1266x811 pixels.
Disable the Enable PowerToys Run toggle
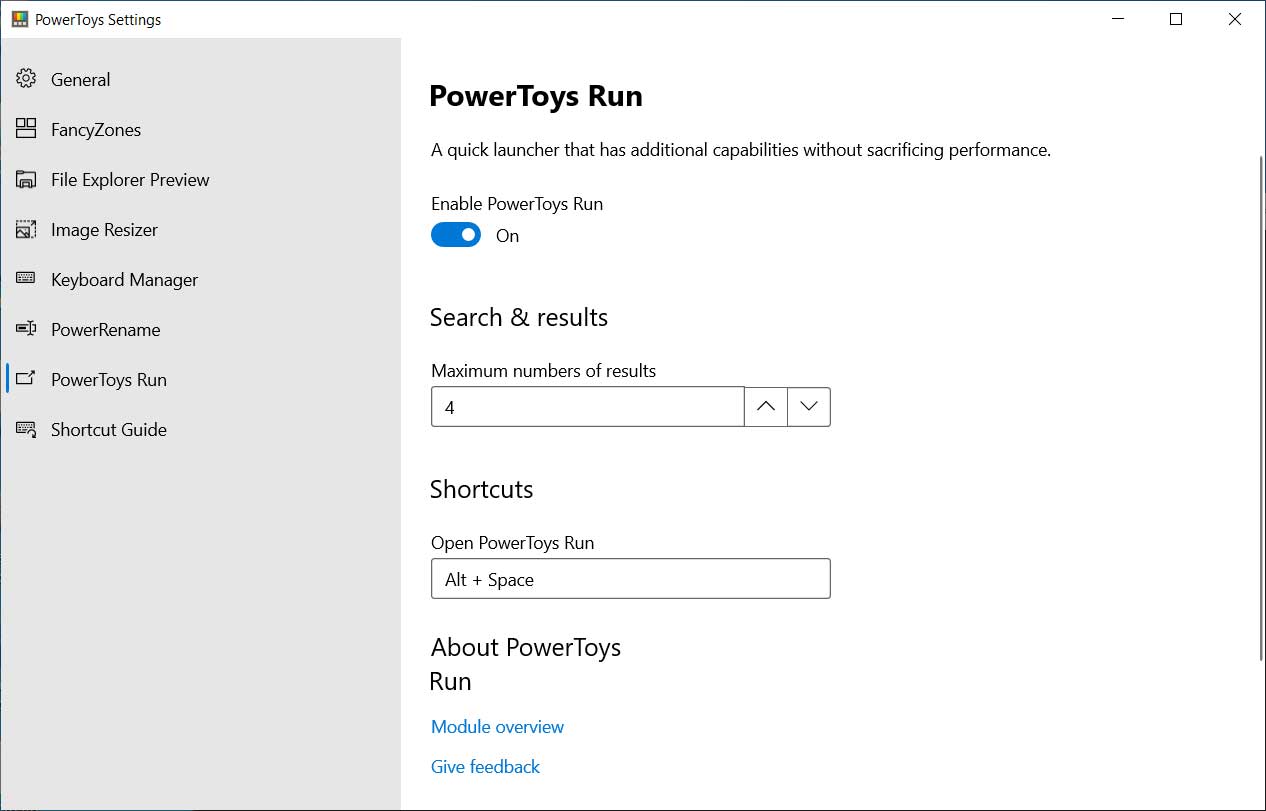coord(456,235)
